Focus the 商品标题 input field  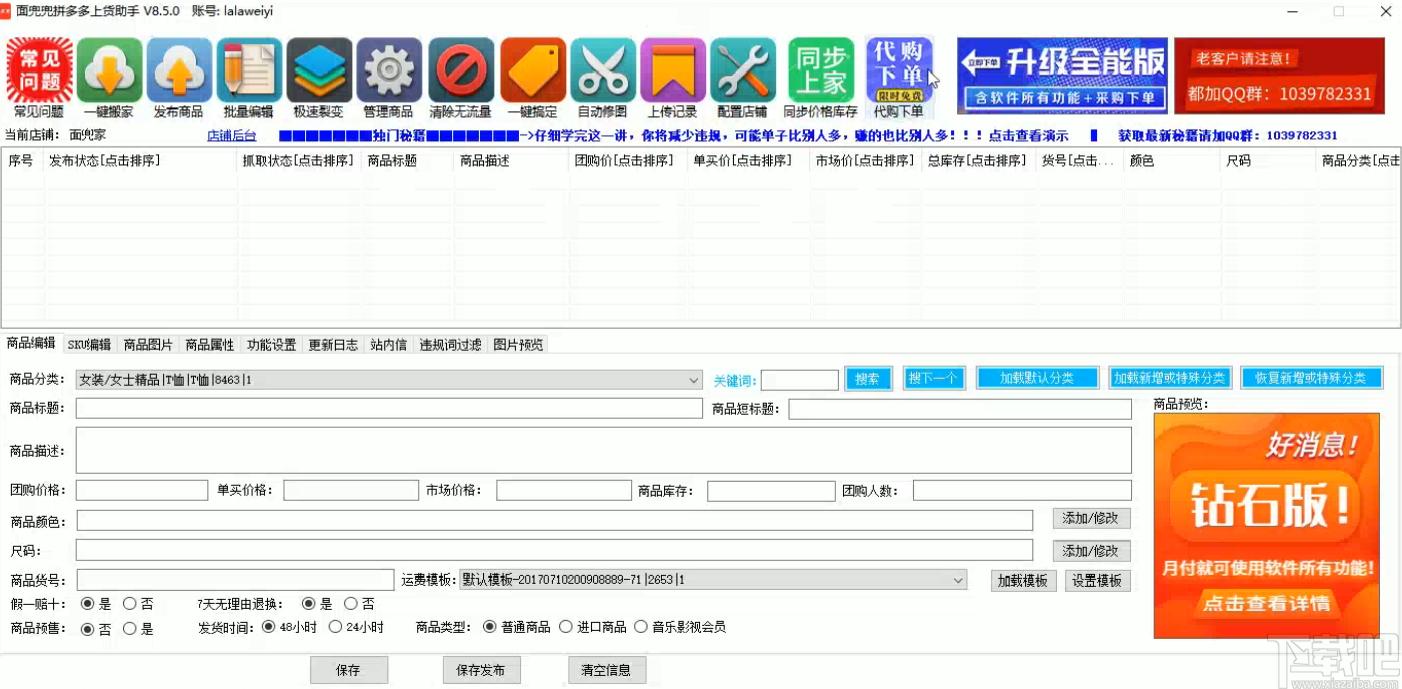click(x=389, y=408)
